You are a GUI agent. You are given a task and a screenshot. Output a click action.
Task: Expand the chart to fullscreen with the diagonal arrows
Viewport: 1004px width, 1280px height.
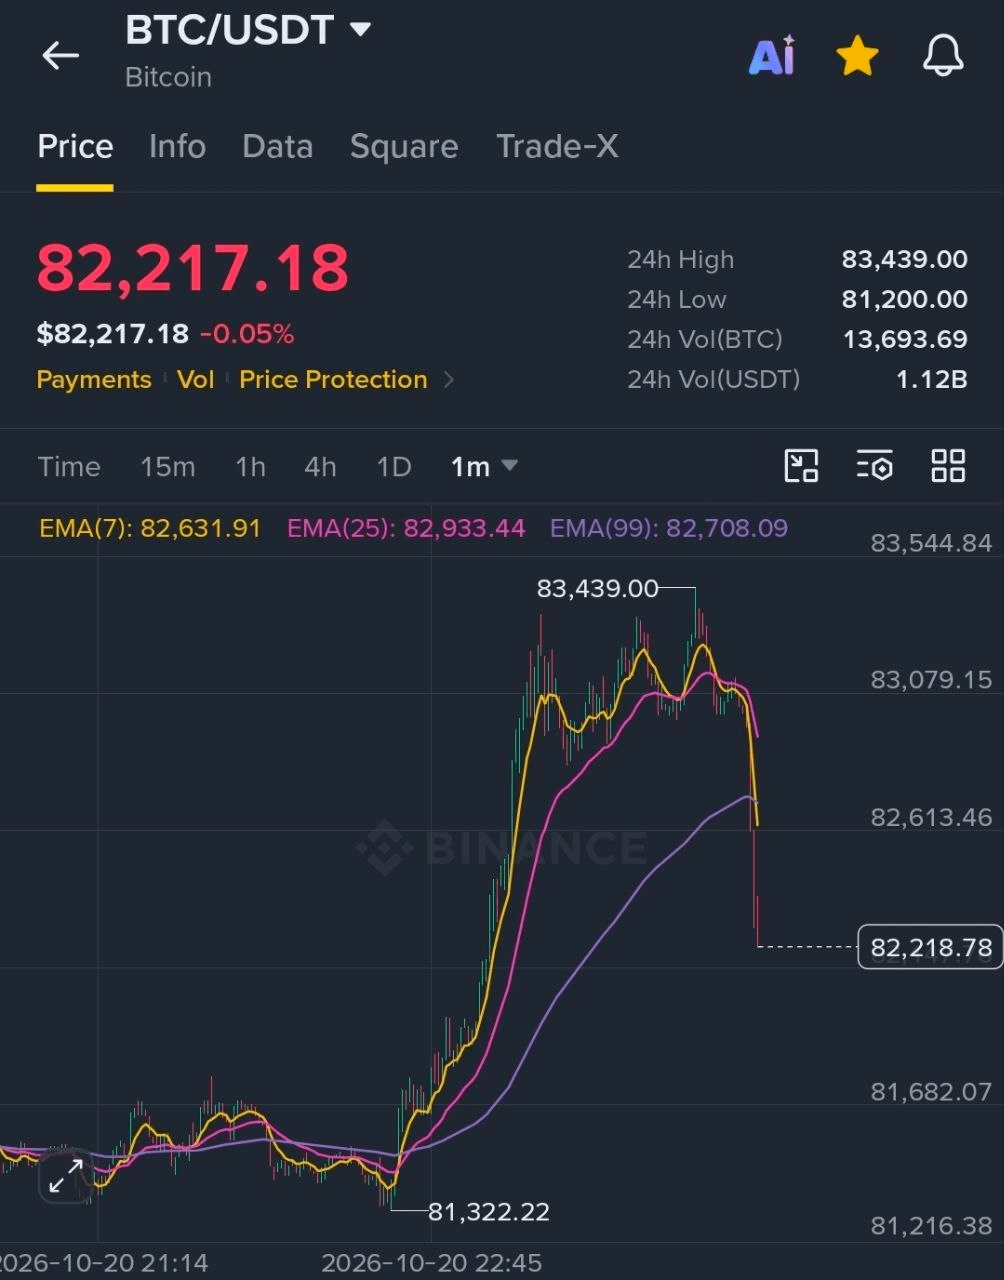66,1176
